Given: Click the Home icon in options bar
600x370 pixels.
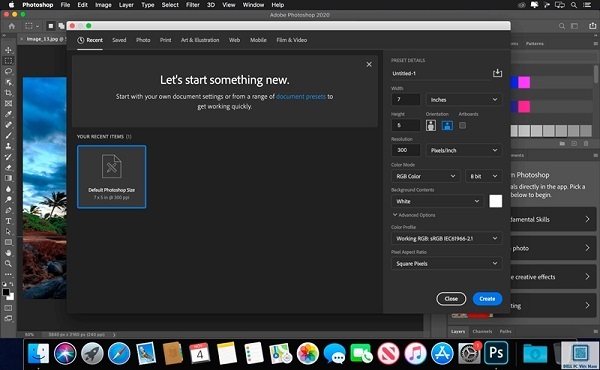Looking at the screenshot, I should pyautogui.click(x=12, y=26).
